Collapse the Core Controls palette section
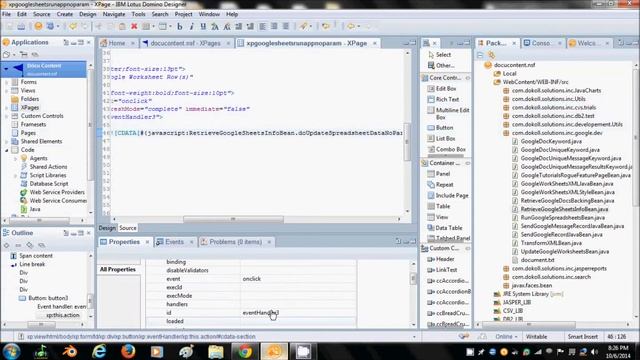640x360 pixels. pyautogui.click(x=468, y=78)
